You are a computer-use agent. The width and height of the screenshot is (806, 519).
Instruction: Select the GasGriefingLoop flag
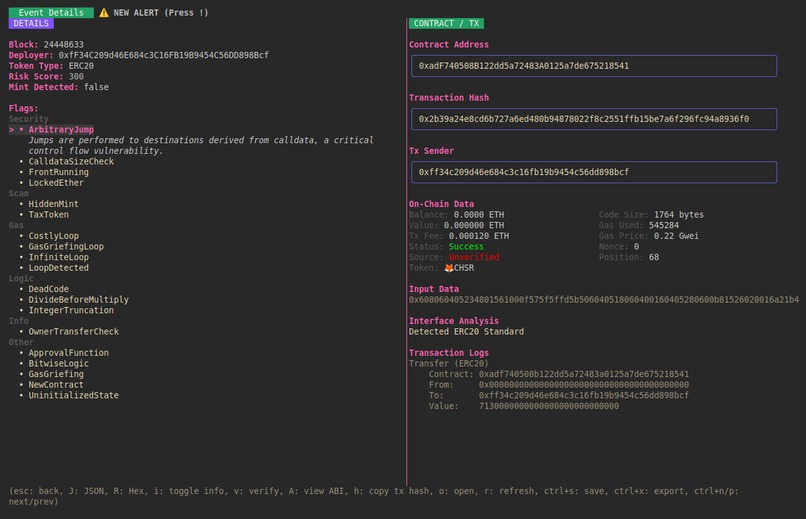pos(66,247)
